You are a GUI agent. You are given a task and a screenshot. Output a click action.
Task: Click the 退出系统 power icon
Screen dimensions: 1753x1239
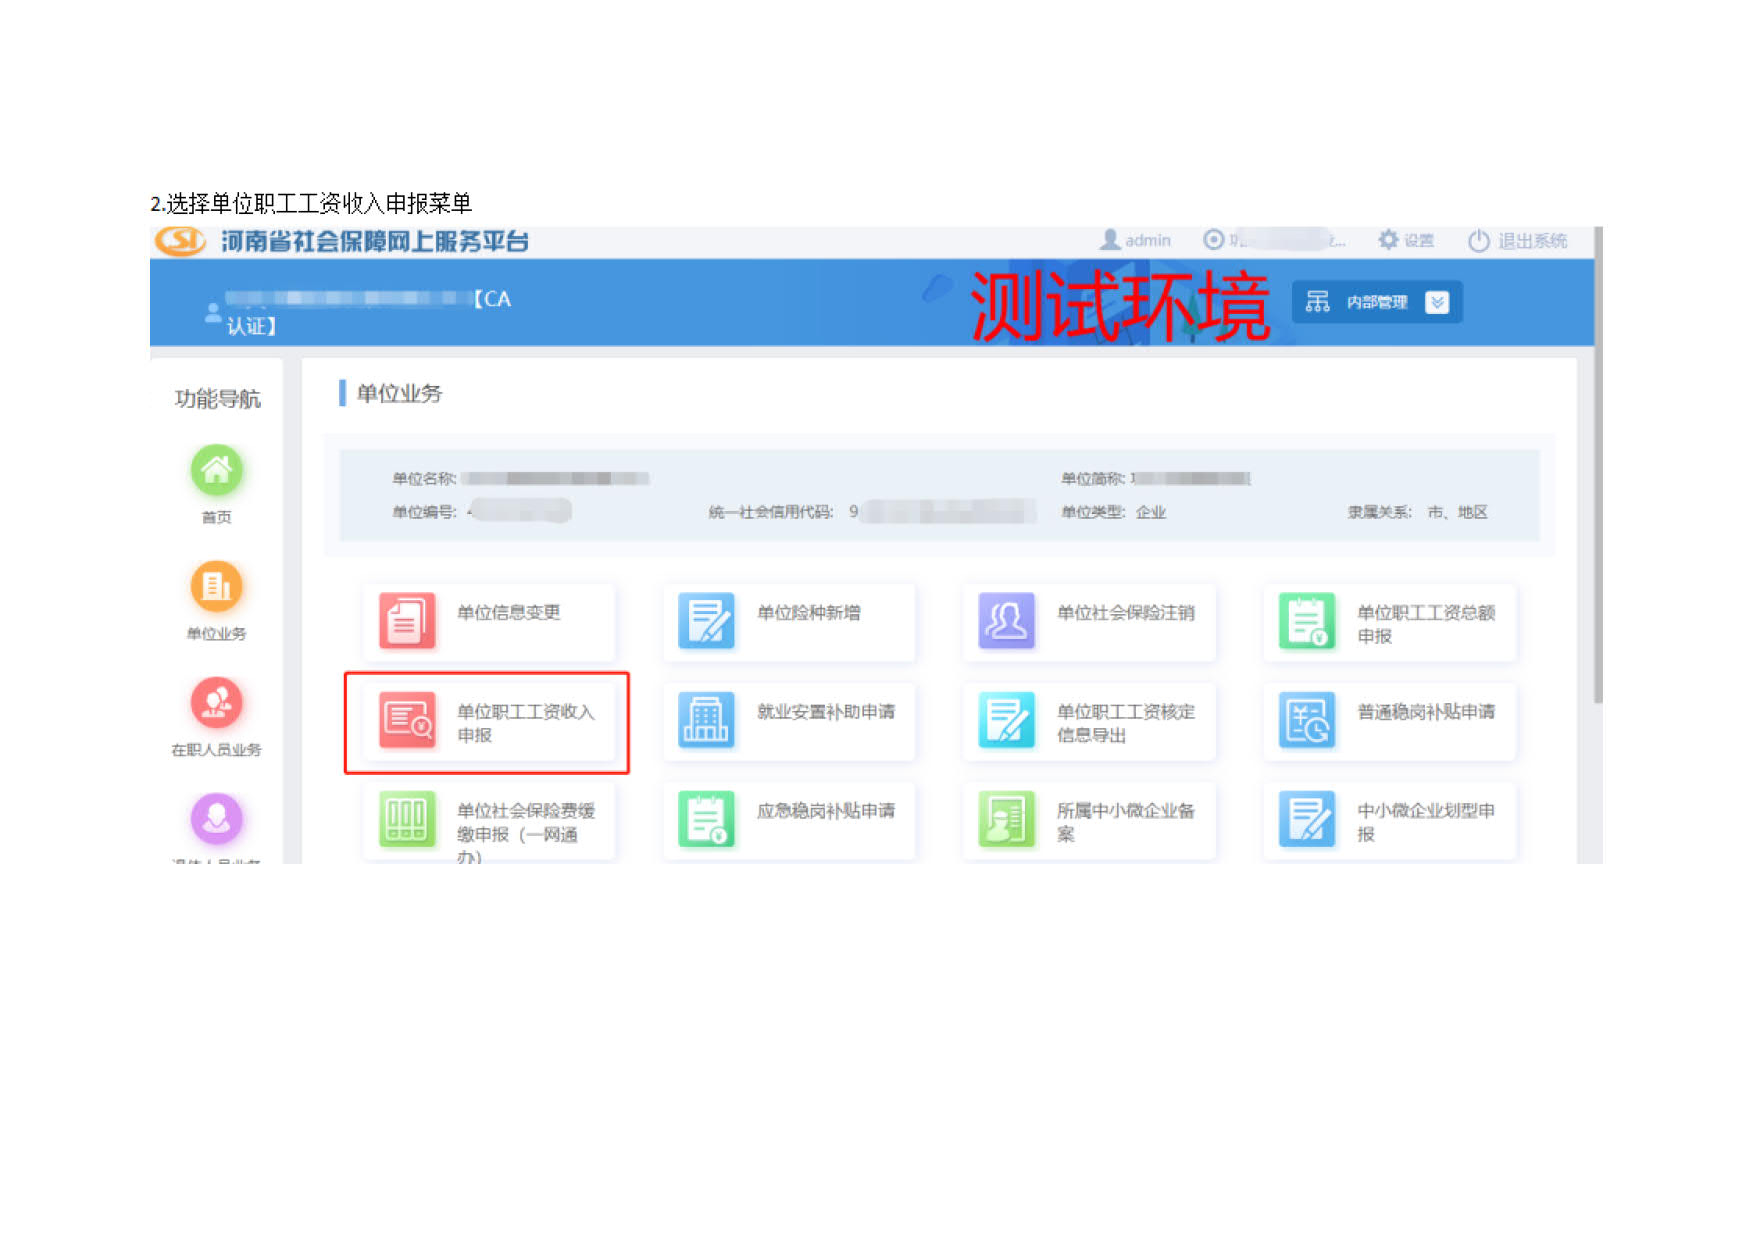pos(1479,241)
